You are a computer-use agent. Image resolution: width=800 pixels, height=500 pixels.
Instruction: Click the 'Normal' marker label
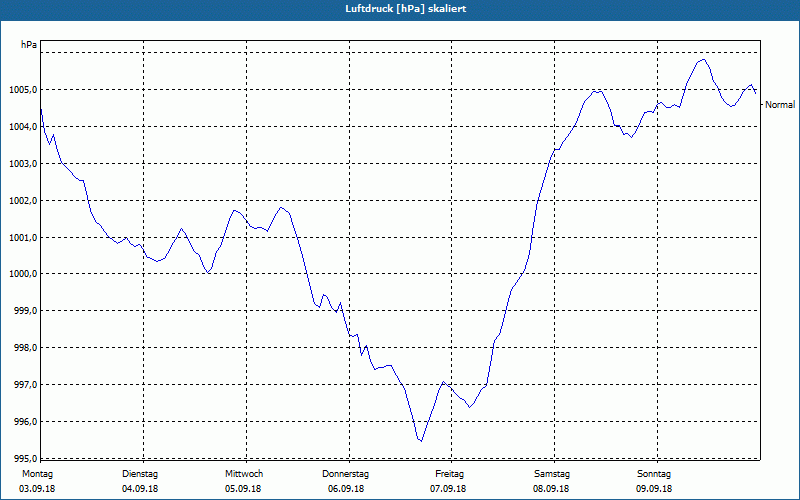coord(780,105)
